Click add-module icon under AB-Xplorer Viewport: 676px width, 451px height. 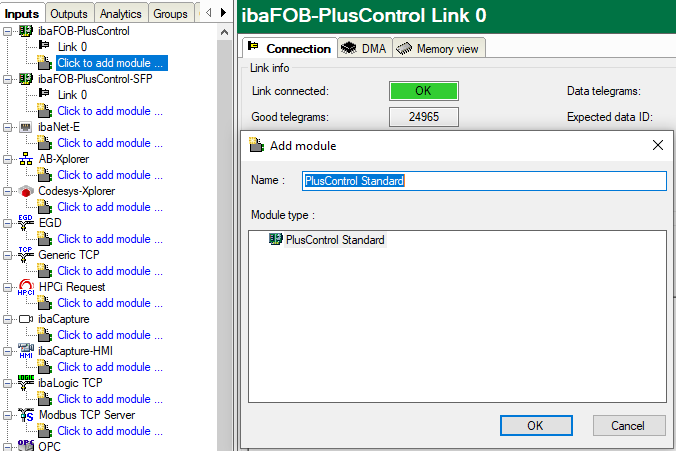(44, 175)
